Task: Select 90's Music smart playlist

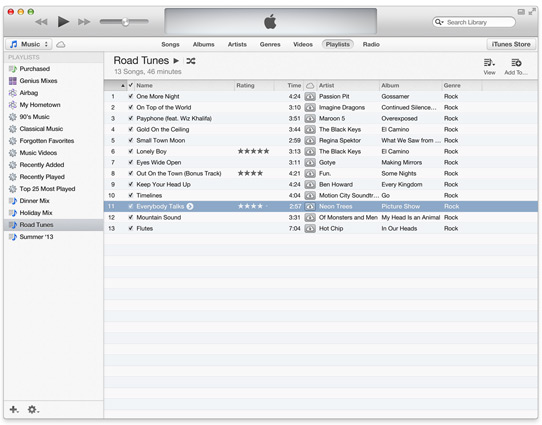Action: (x=54, y=117)
